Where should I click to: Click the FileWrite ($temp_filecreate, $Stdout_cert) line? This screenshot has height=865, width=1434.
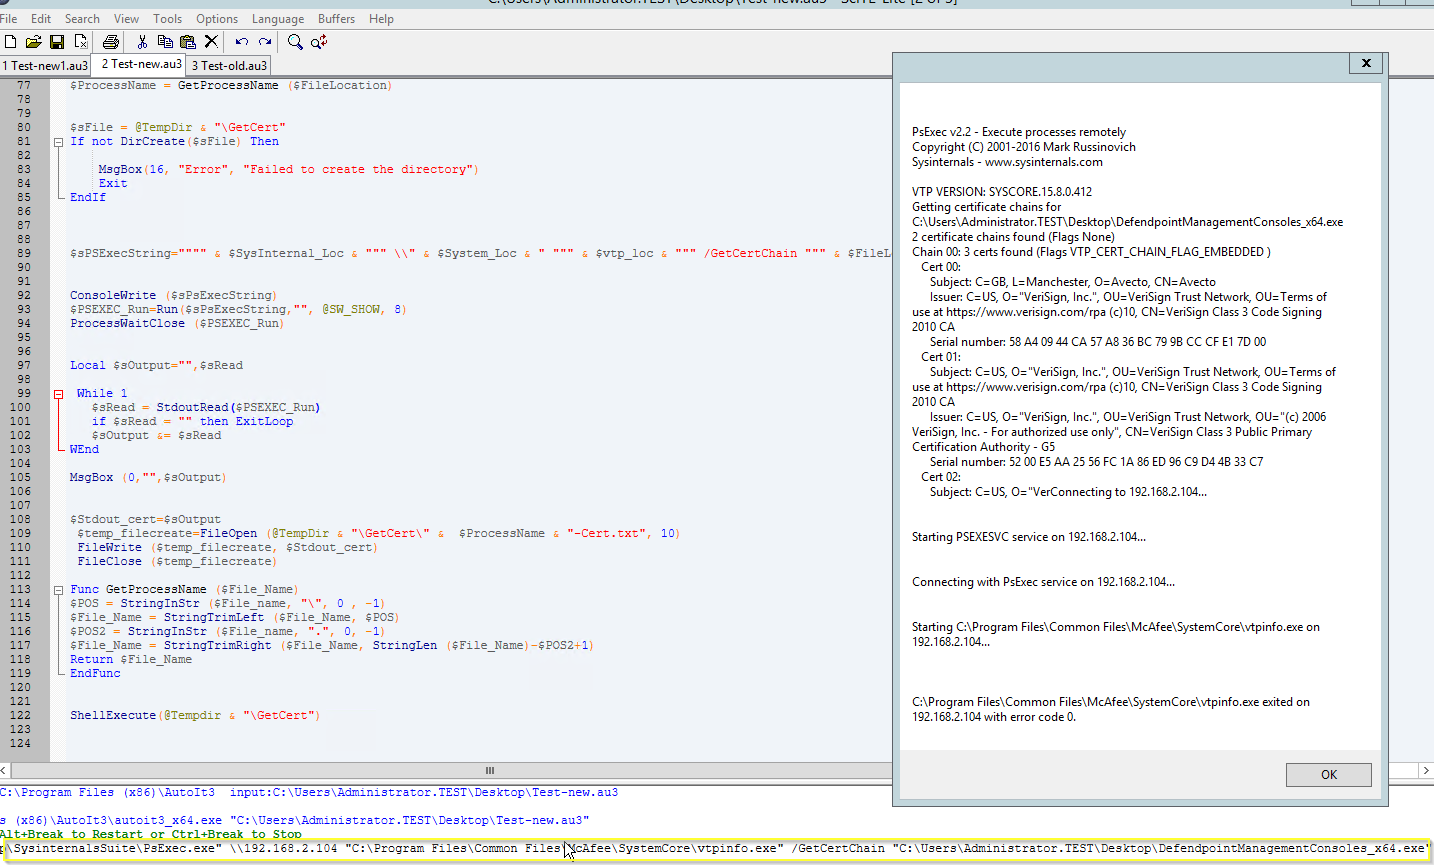tap(227, 548)
